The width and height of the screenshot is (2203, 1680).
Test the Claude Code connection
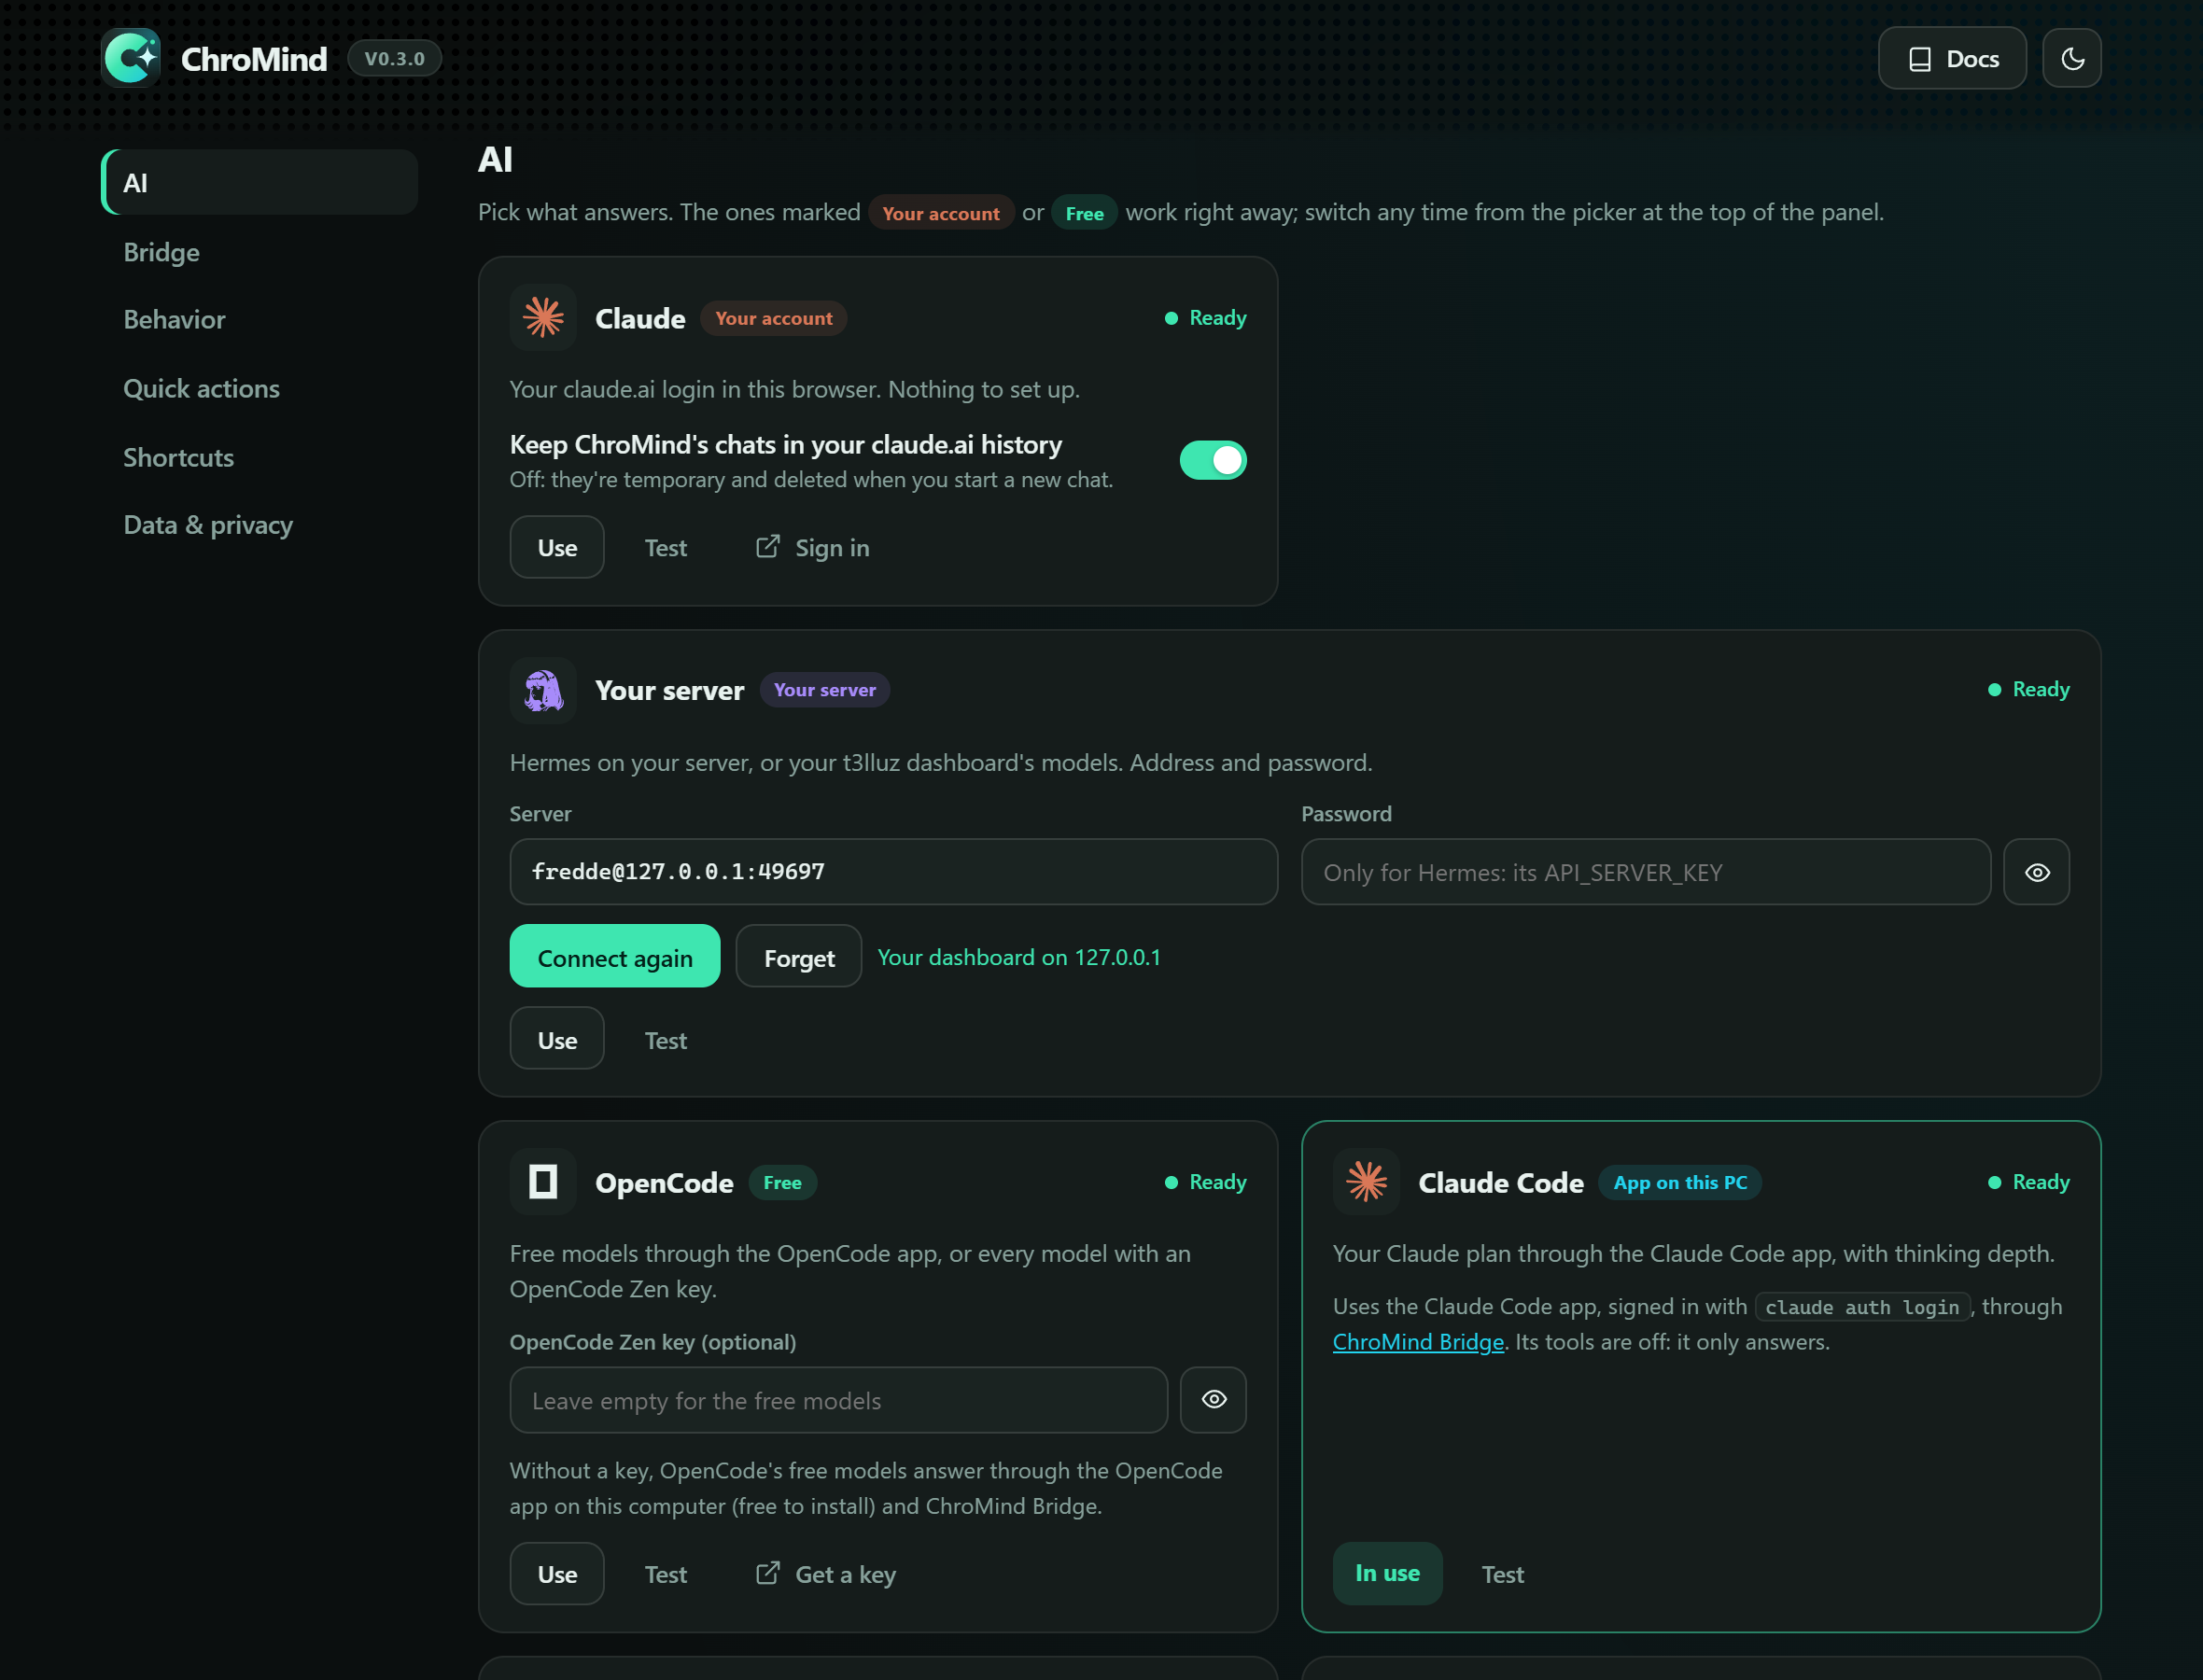[x=1502, y=1574]
